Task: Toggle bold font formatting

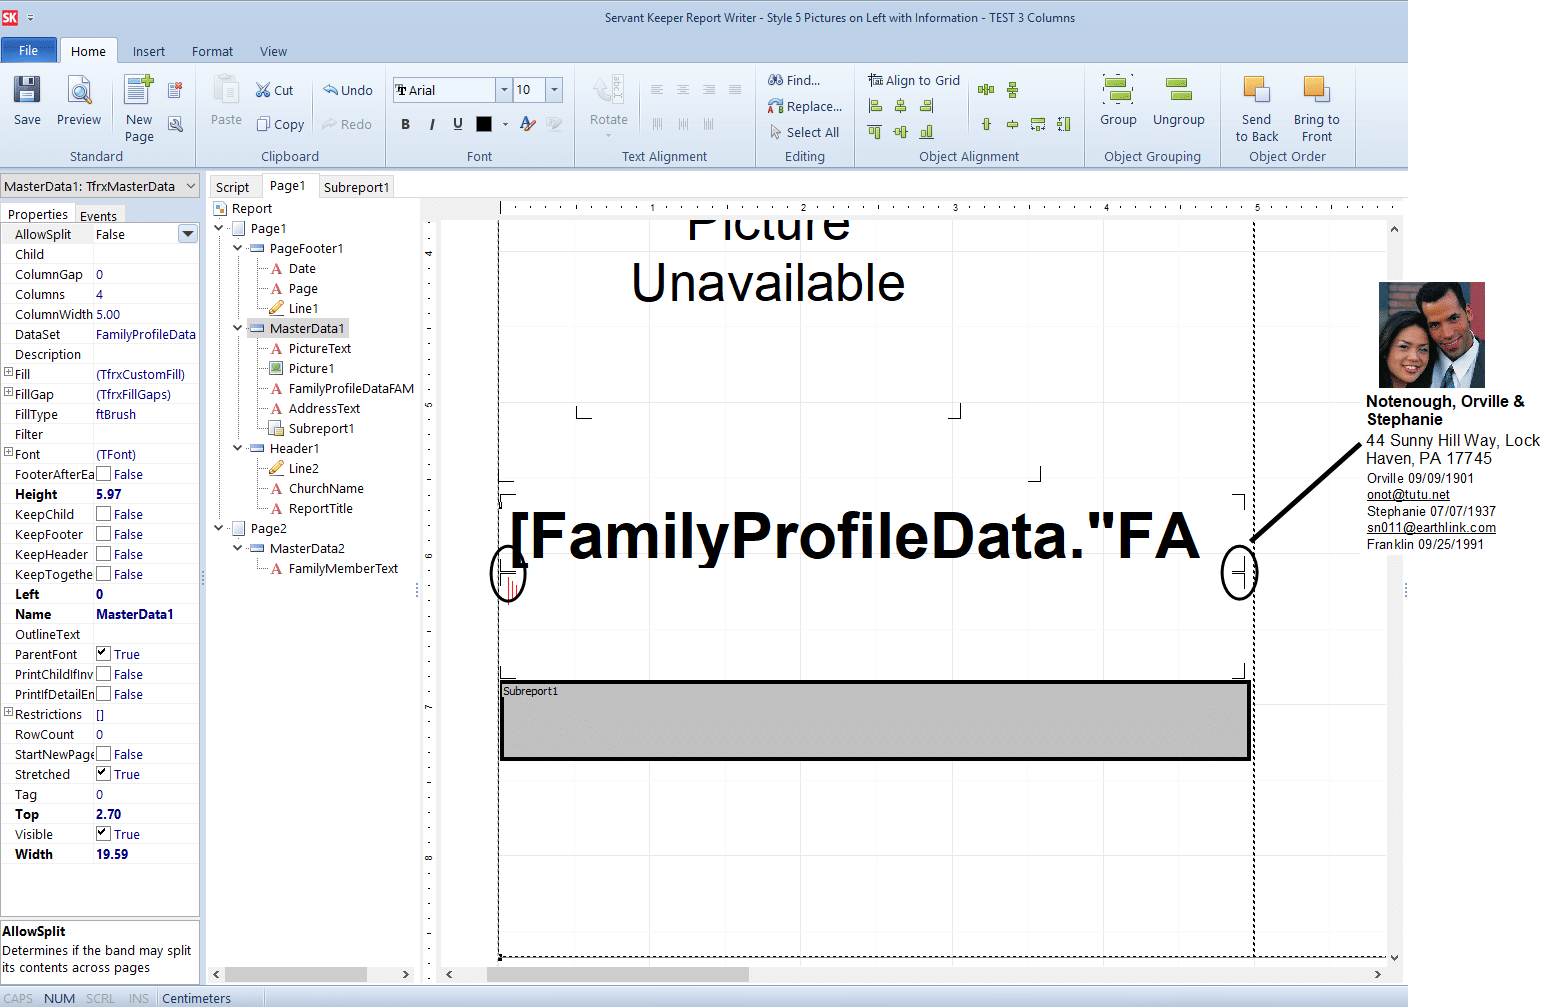Action: pyautogui.click(x=405, y=124)
